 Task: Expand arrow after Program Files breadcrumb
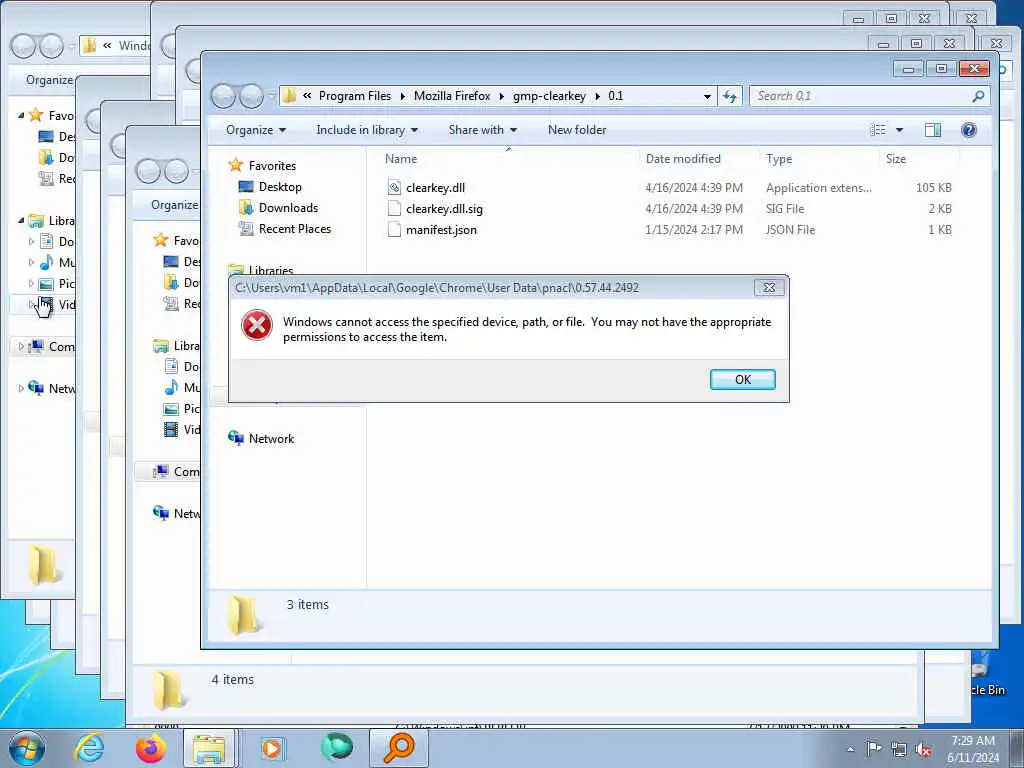[402, 97]
